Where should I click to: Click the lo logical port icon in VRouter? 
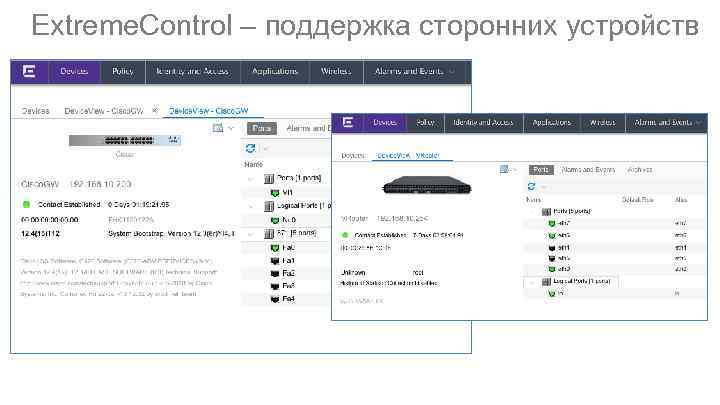[x=552, y=293]
